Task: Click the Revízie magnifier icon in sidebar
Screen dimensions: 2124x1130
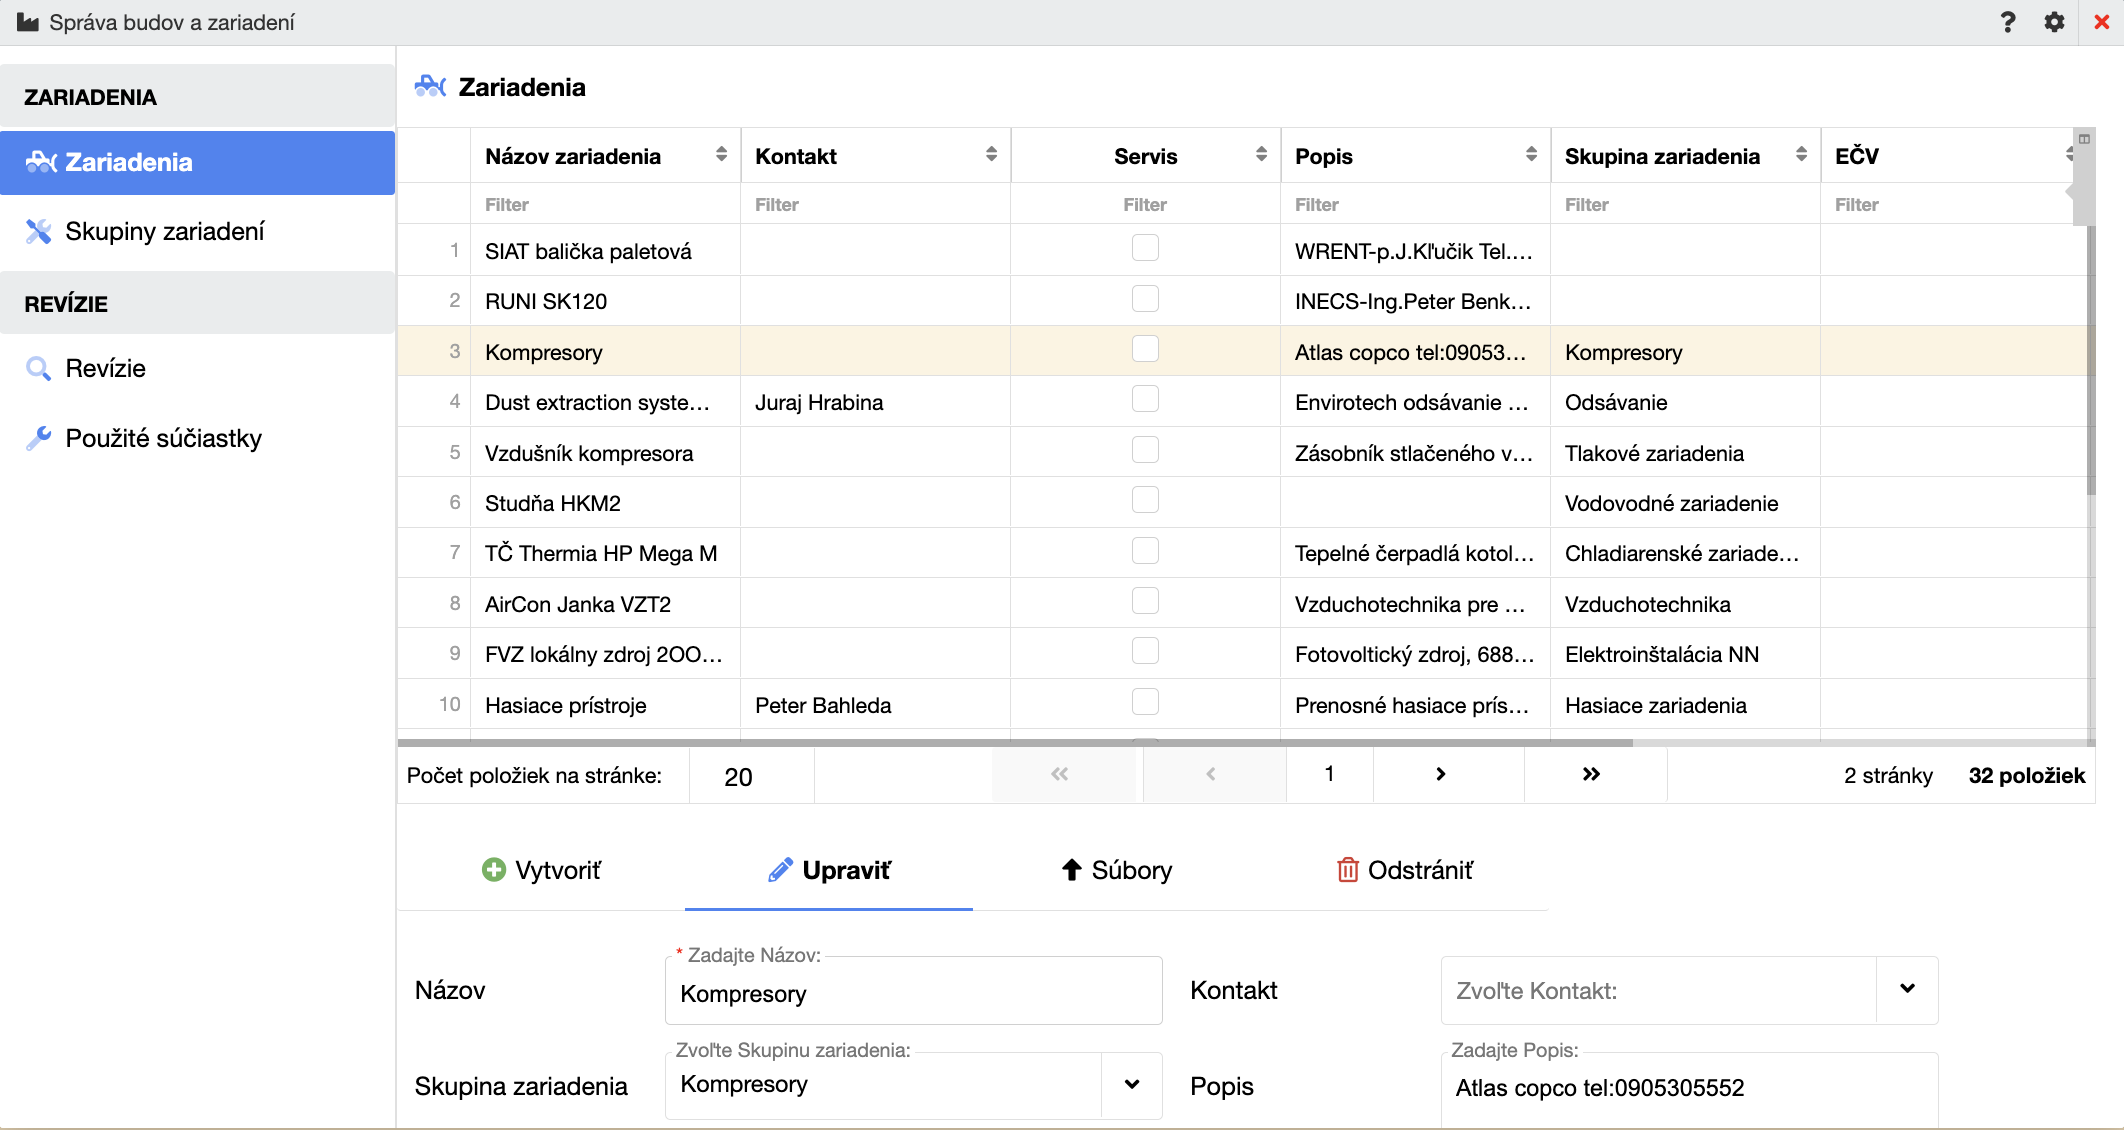Action: [x=38, y=369]
